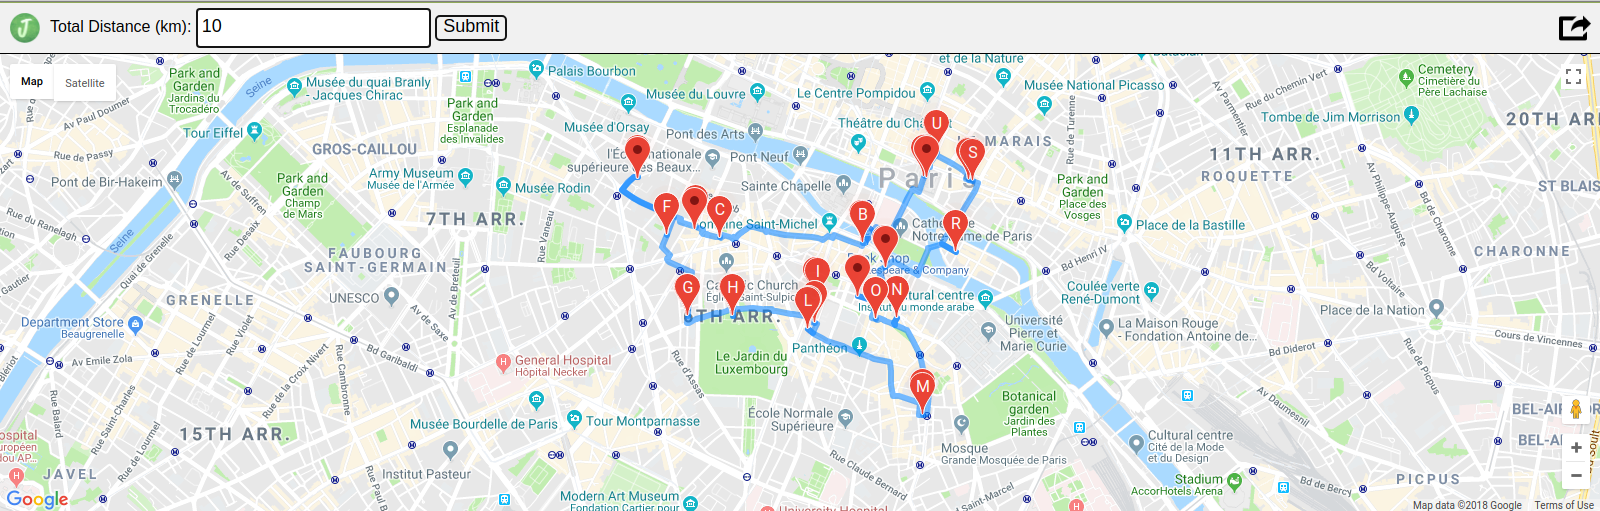The width and height of the screenshot is (1600, 511).
Task: Click the Pont de Bir-Hakeim icon
Action: point(175,180)
